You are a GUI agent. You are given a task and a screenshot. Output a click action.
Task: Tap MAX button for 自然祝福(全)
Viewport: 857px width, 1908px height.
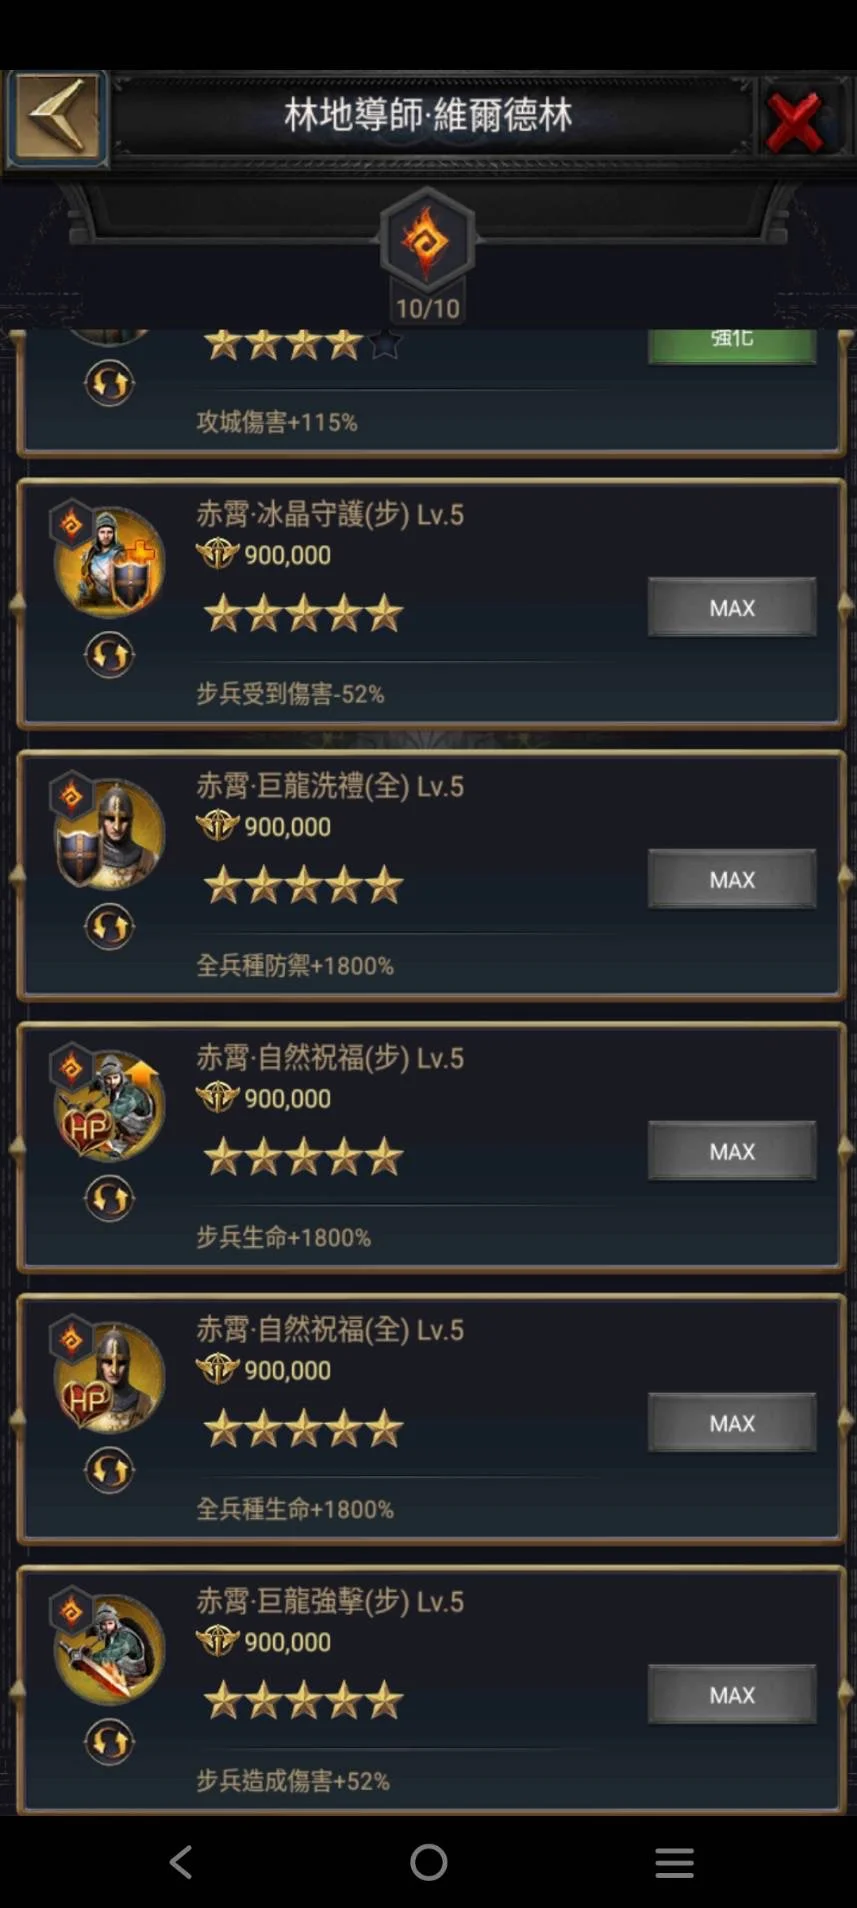tap(732, 1423)
